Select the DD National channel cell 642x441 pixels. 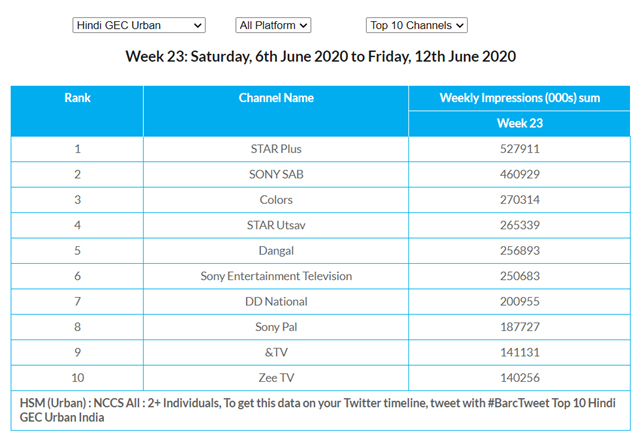276,301
